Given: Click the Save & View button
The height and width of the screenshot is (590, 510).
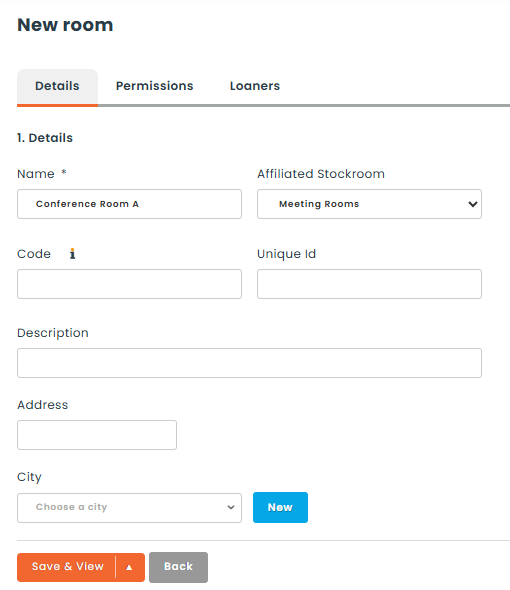Looking at the screenshot, I should (67, 567).
